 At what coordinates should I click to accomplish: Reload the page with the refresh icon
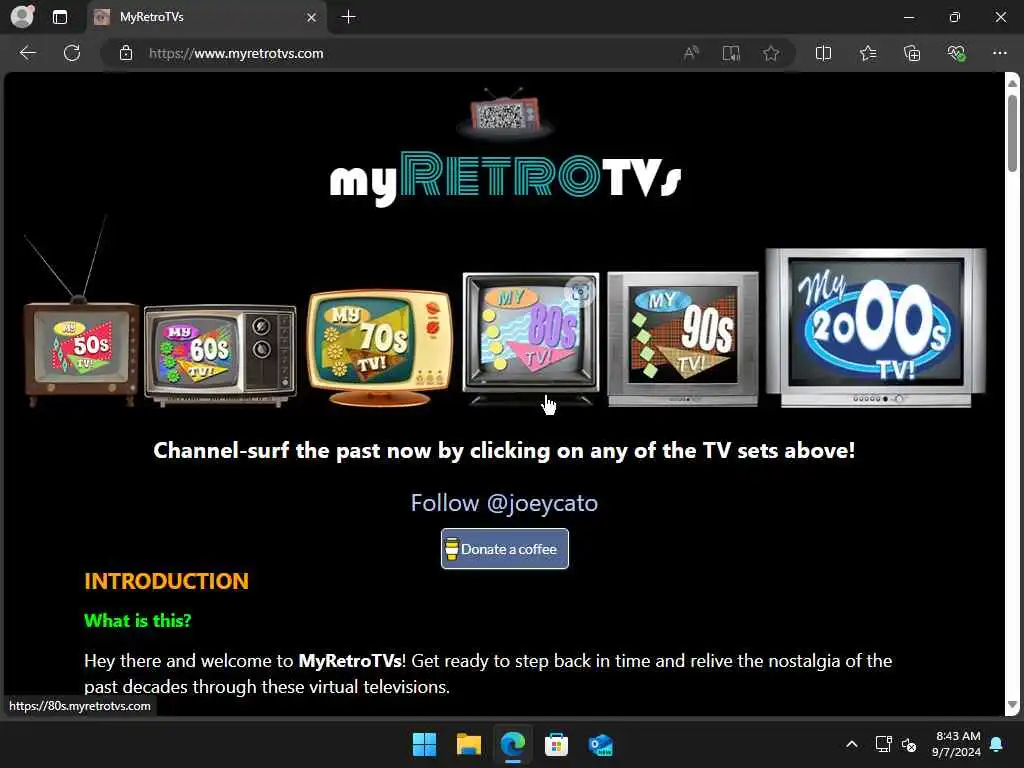[72, 53]
